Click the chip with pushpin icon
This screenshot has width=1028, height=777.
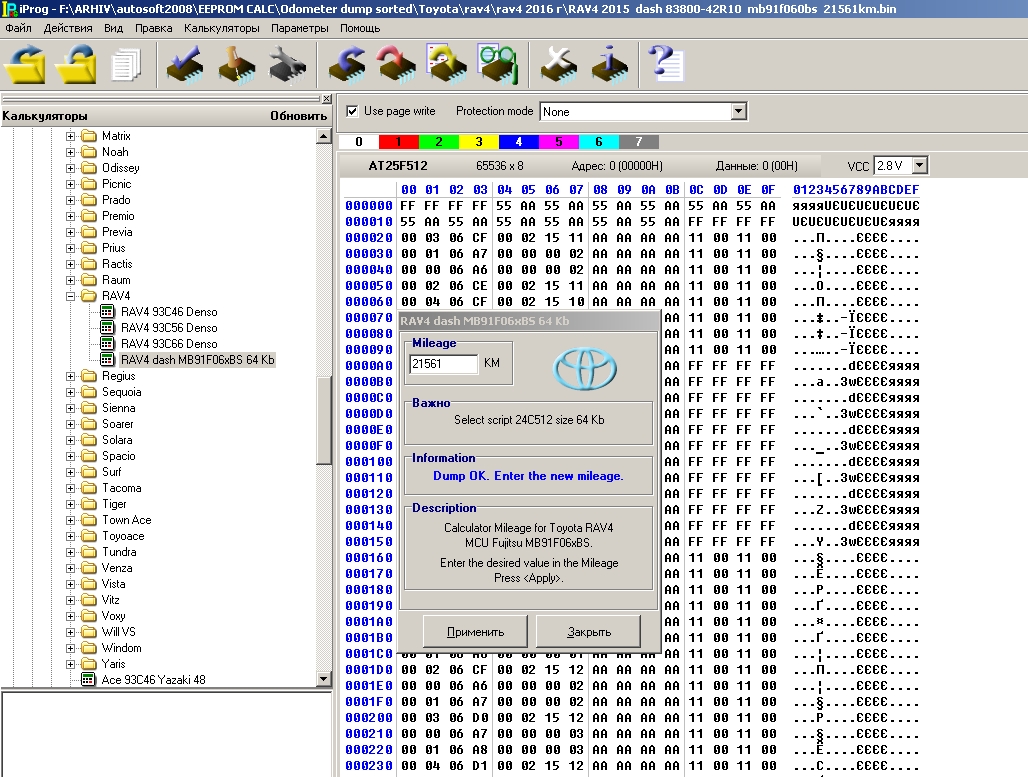pos(236,64)
